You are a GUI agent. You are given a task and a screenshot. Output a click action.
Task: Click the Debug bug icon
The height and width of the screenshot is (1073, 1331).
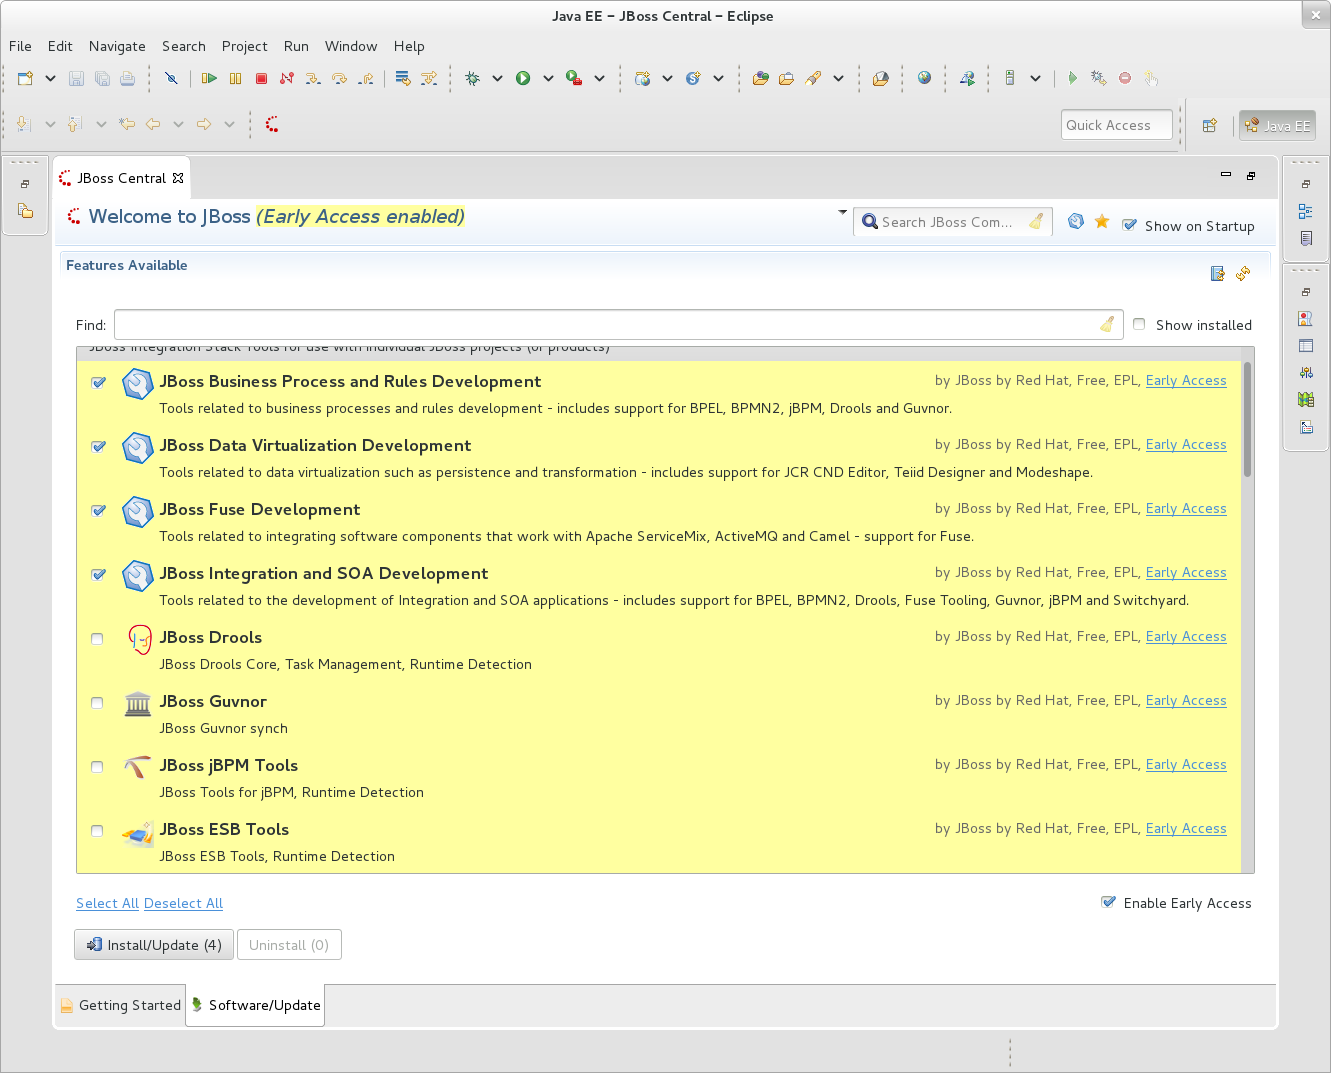tap(472, 78)
